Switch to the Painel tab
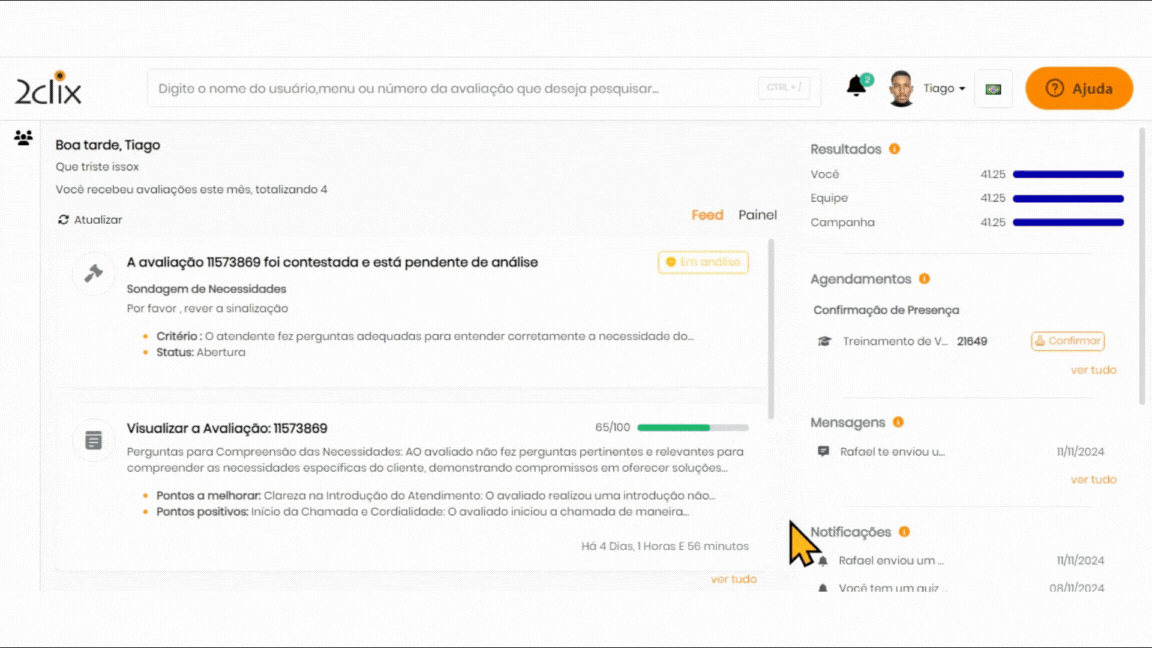Image resolution: width=1152 pixels, height=648 pixels. (757, 215)
